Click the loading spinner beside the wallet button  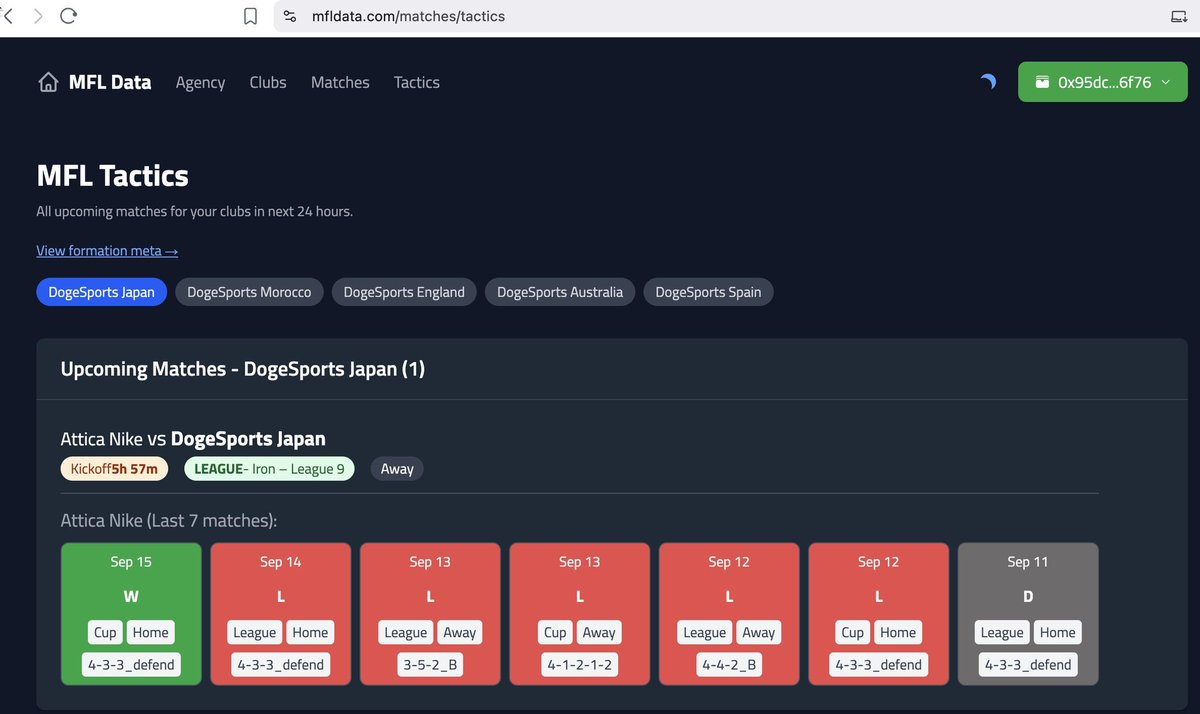[988, 82]
